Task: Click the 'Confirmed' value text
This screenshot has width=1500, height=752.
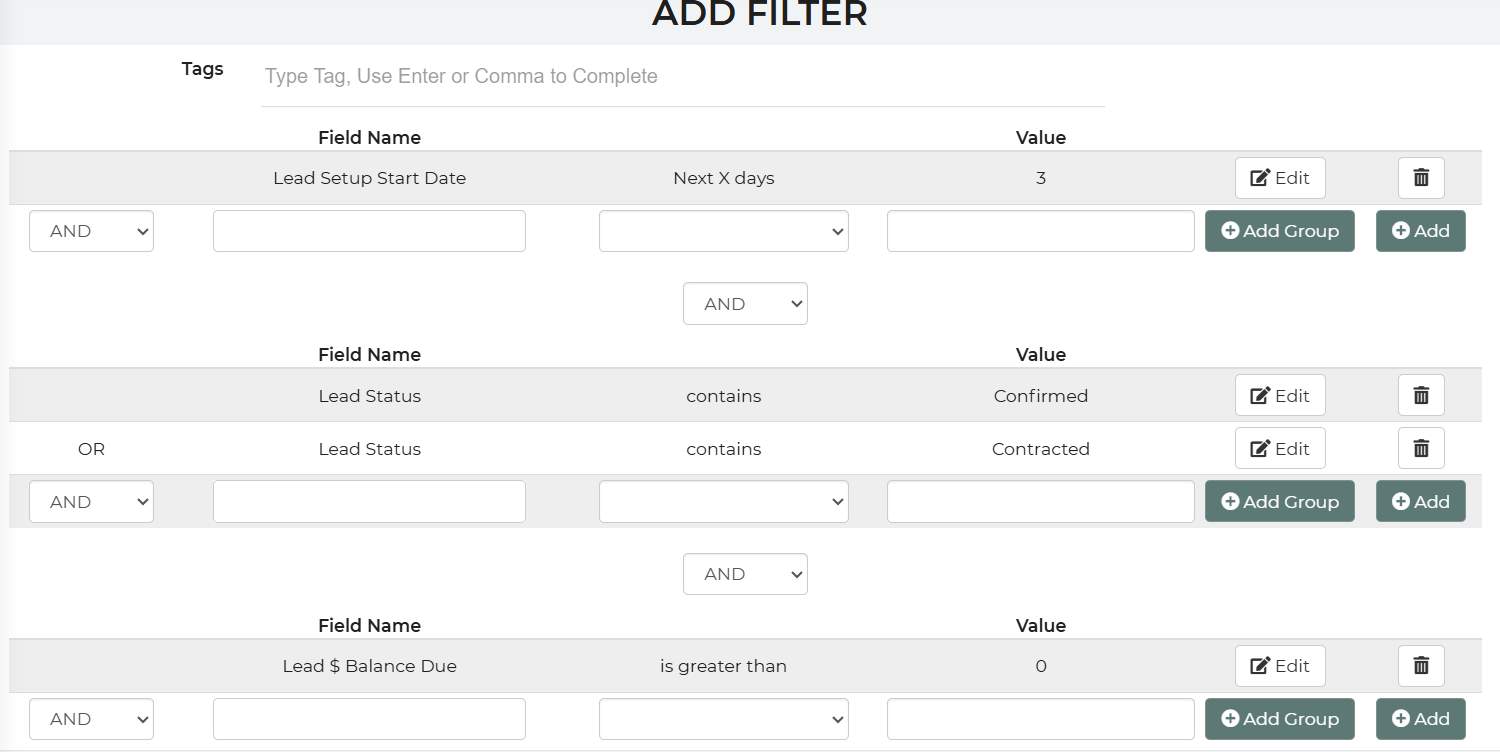Action: [x=1041, y=396]
